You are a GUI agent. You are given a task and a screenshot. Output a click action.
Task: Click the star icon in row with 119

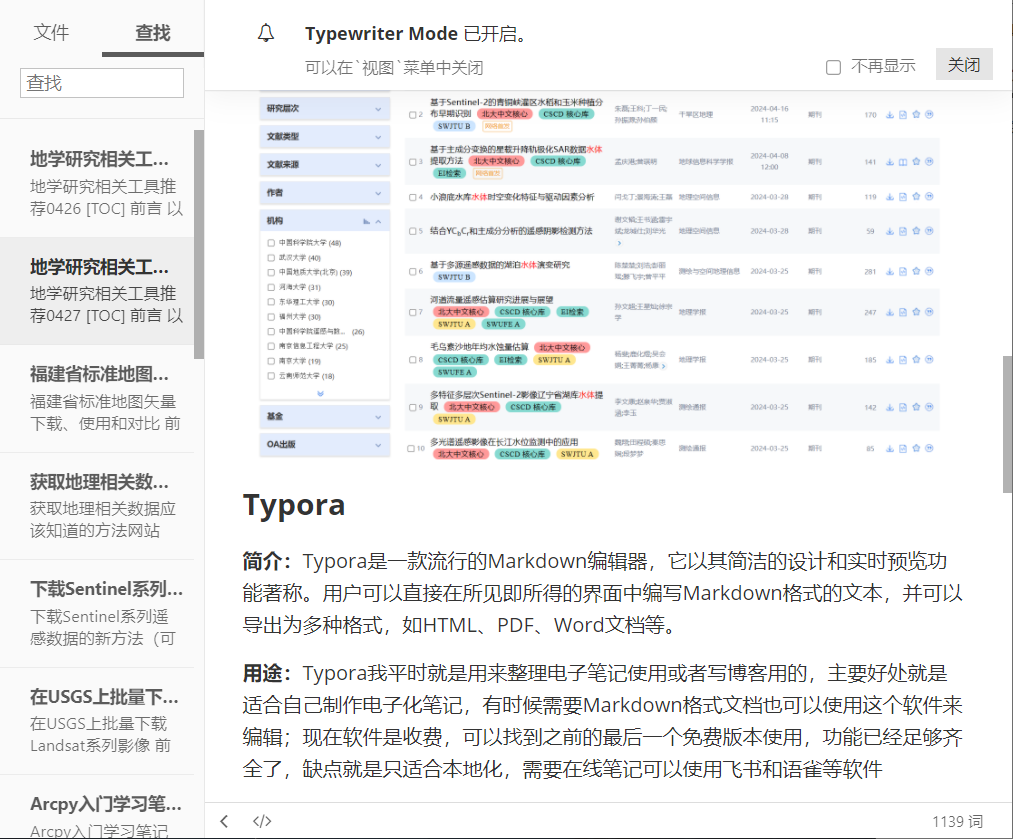click(x=916, y=196)
